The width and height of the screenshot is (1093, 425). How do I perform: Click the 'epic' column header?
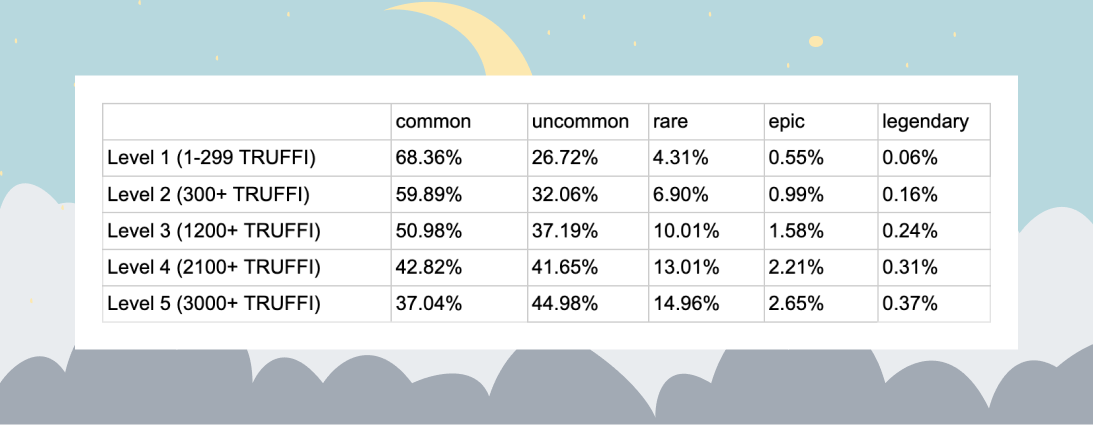[x=786, y=122]
